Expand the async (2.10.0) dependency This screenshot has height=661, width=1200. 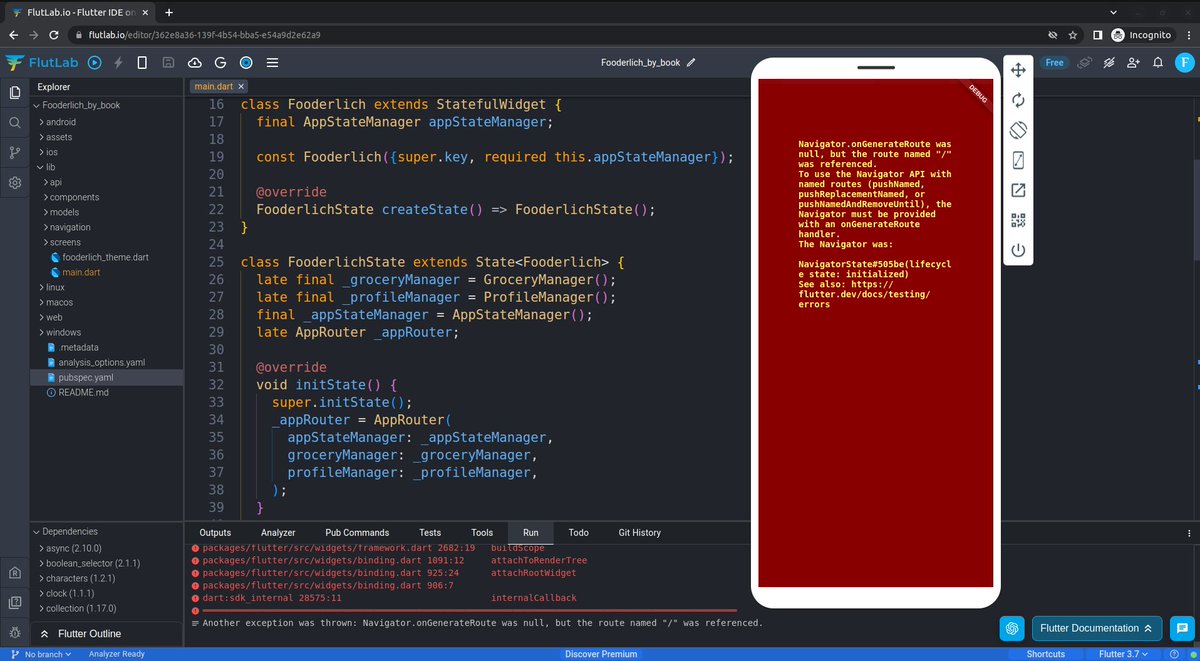[76, 548]
